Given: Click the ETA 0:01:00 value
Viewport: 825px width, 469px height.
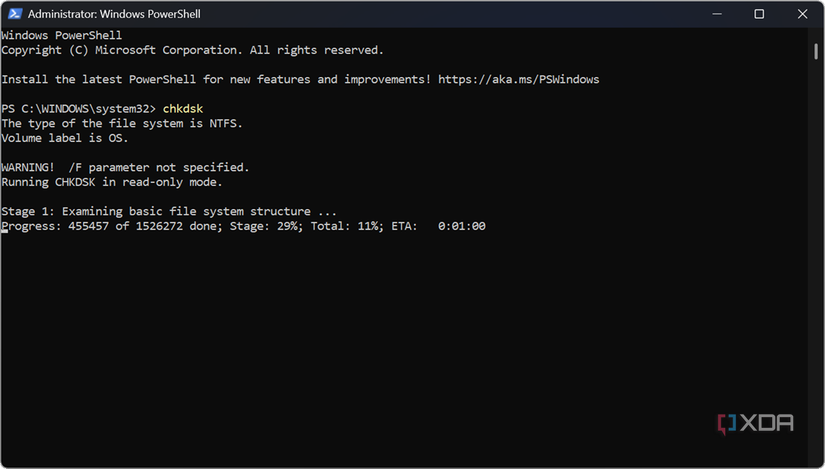Looking at the screenshot, I should click(461, 226).
